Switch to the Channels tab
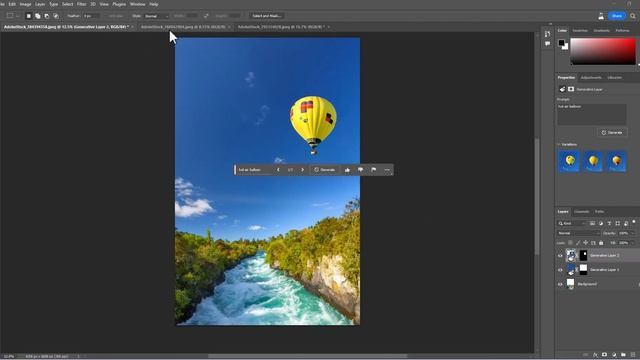Viewport: 640px width, 360px height. coord(582,211)
